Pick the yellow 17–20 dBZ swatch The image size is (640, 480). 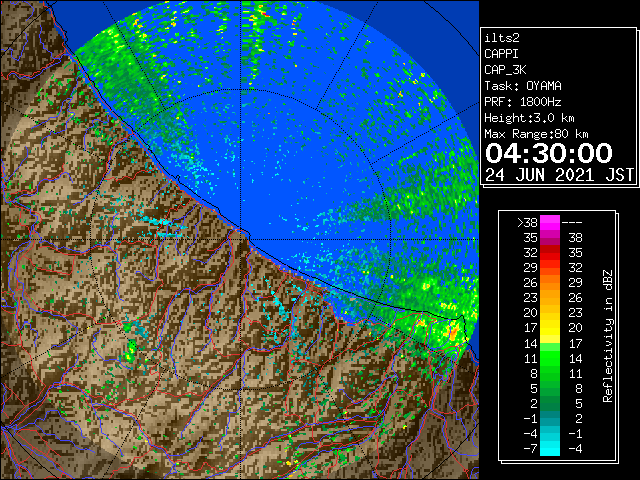(550, 328)
